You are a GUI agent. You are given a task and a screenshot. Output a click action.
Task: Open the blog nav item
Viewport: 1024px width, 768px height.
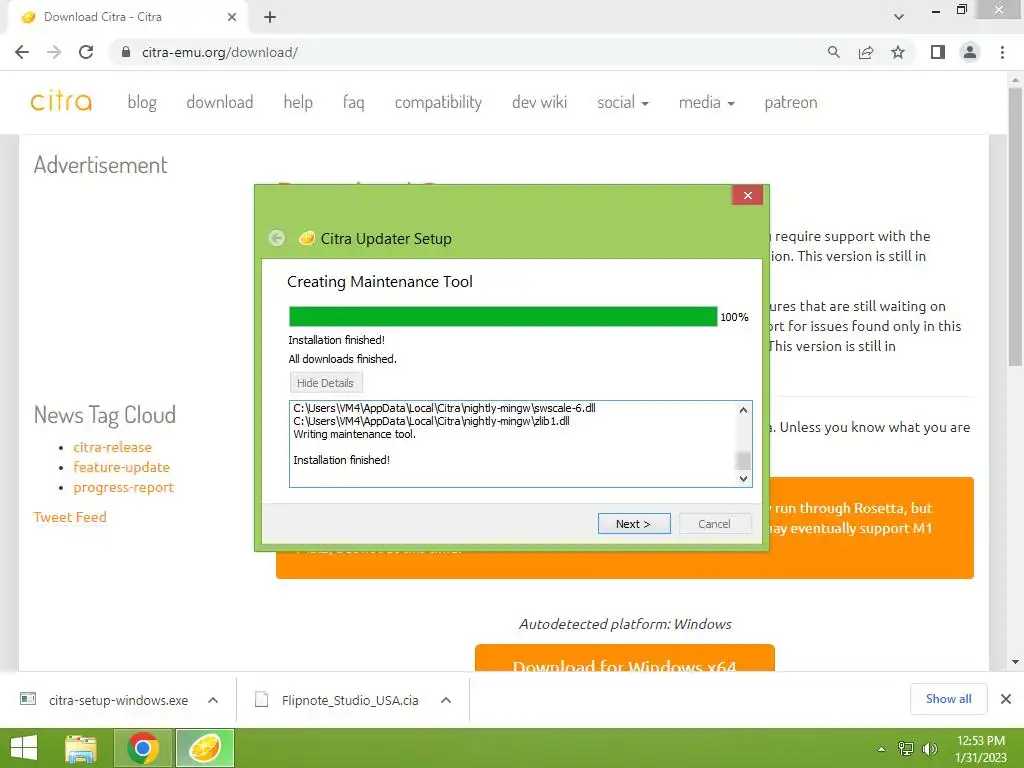click(x=142, y=103)
